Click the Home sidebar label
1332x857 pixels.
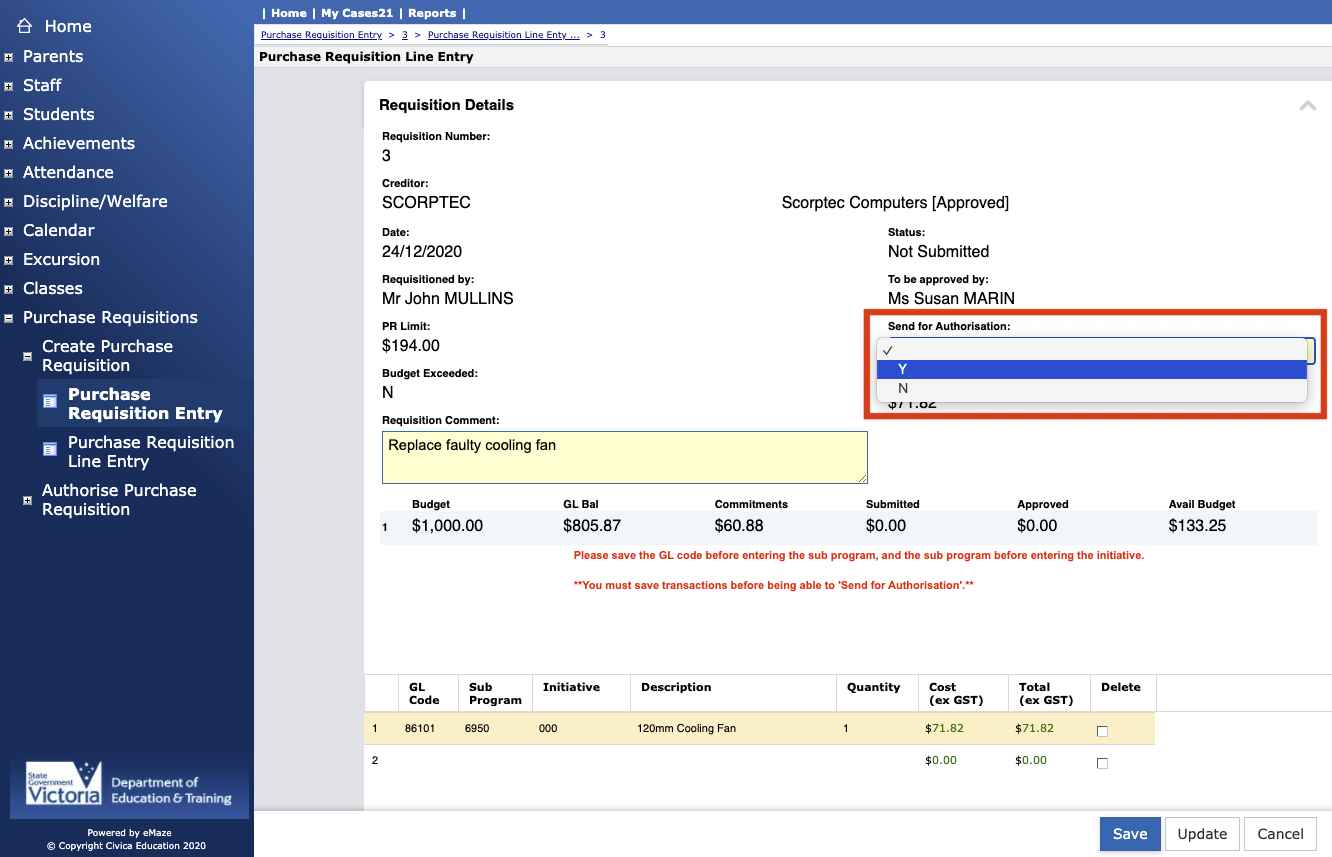pyautogui.click(x=68, y=26)
